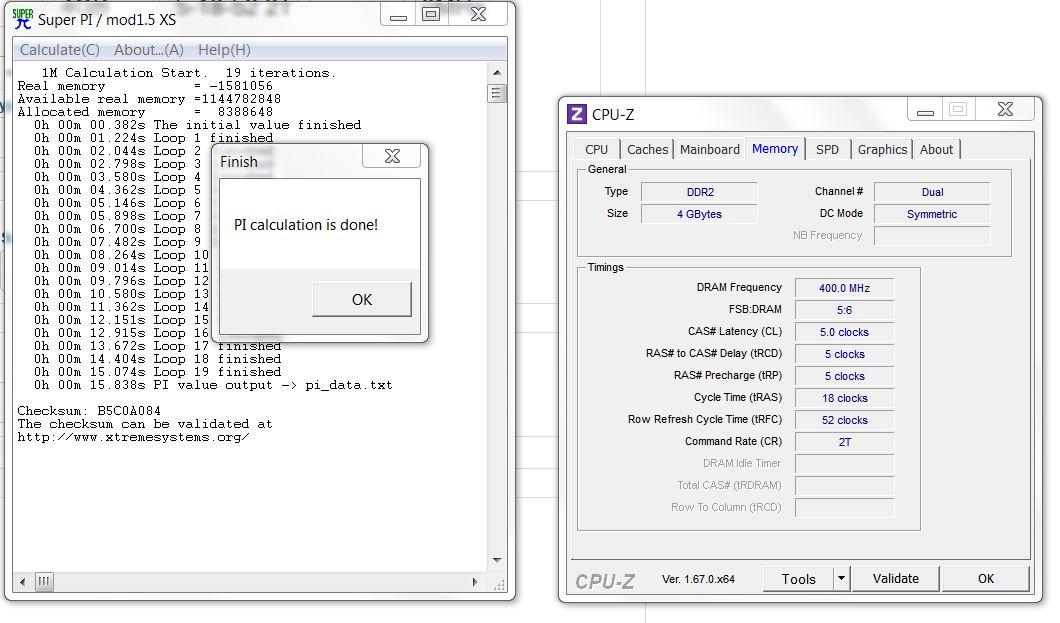Click the scroll up arrow in Super PI

click(x=497, y=72)
